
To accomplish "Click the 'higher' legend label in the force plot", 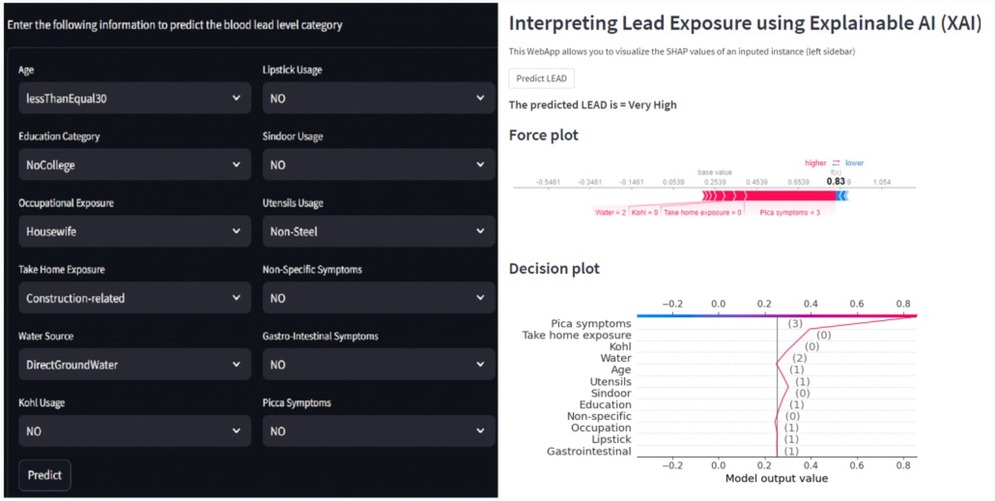I will click(815, 163).
